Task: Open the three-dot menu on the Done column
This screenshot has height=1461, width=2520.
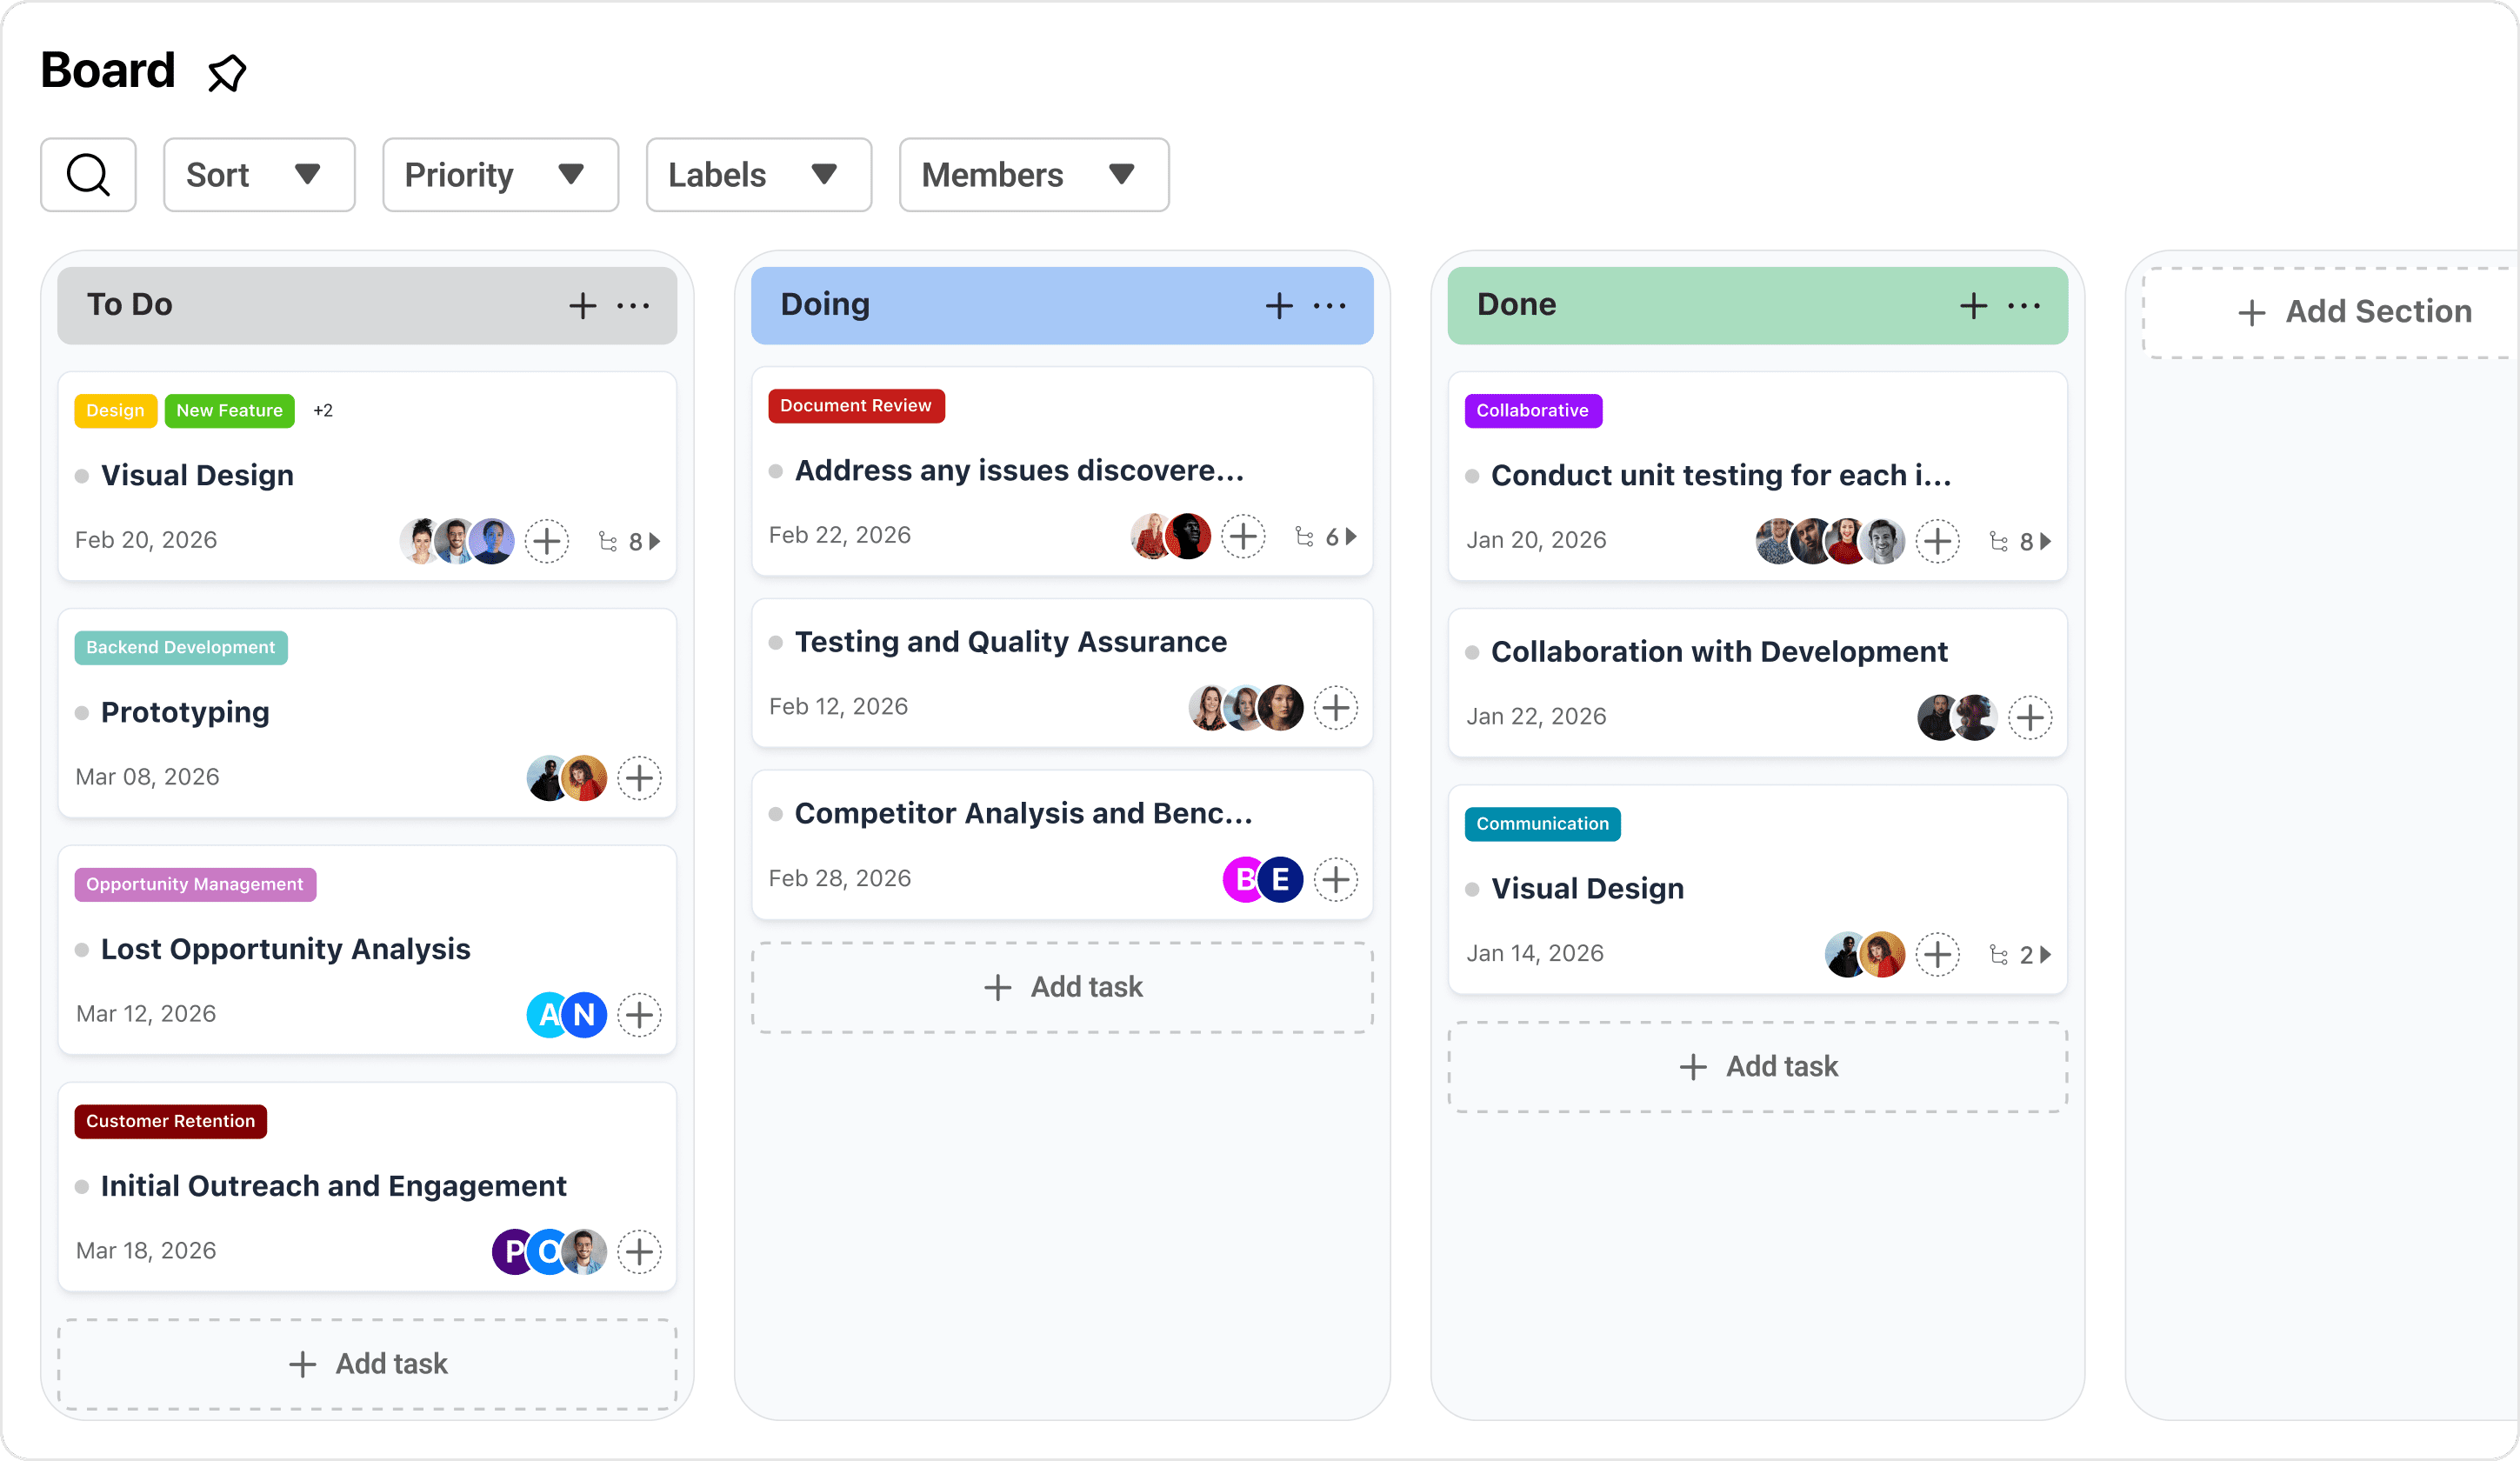Action: (x=2023, y=305)
